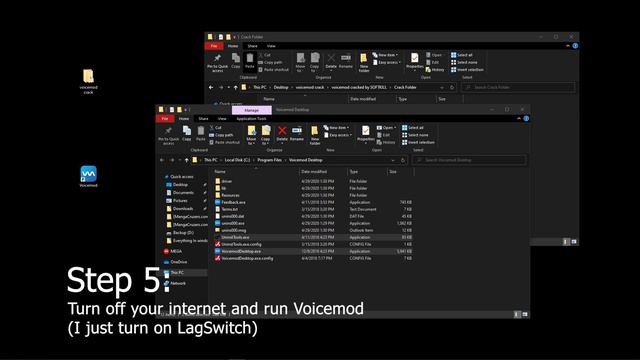Viewport: 640px width, 360px height.
Task: Click back arrow in Voicemod Desktop window
Action: (162, 160)
